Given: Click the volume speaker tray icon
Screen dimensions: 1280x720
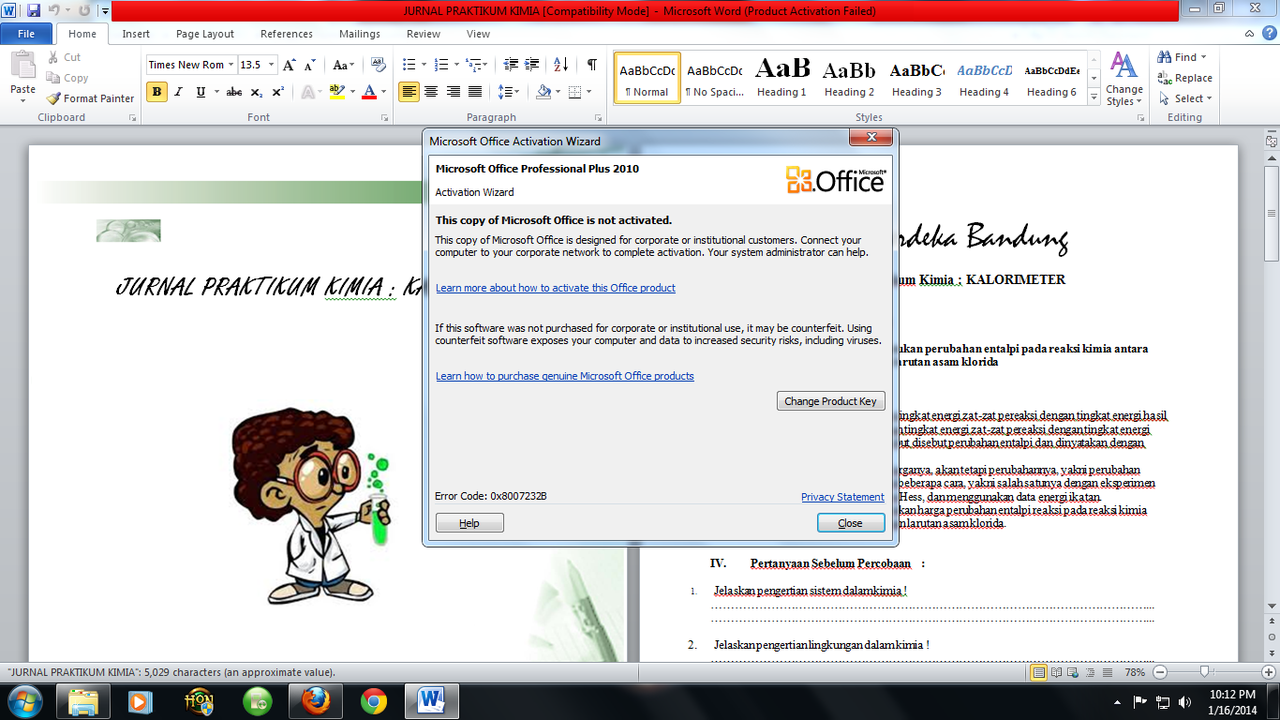Looking at the screenshot, I should pos(1186,701).
